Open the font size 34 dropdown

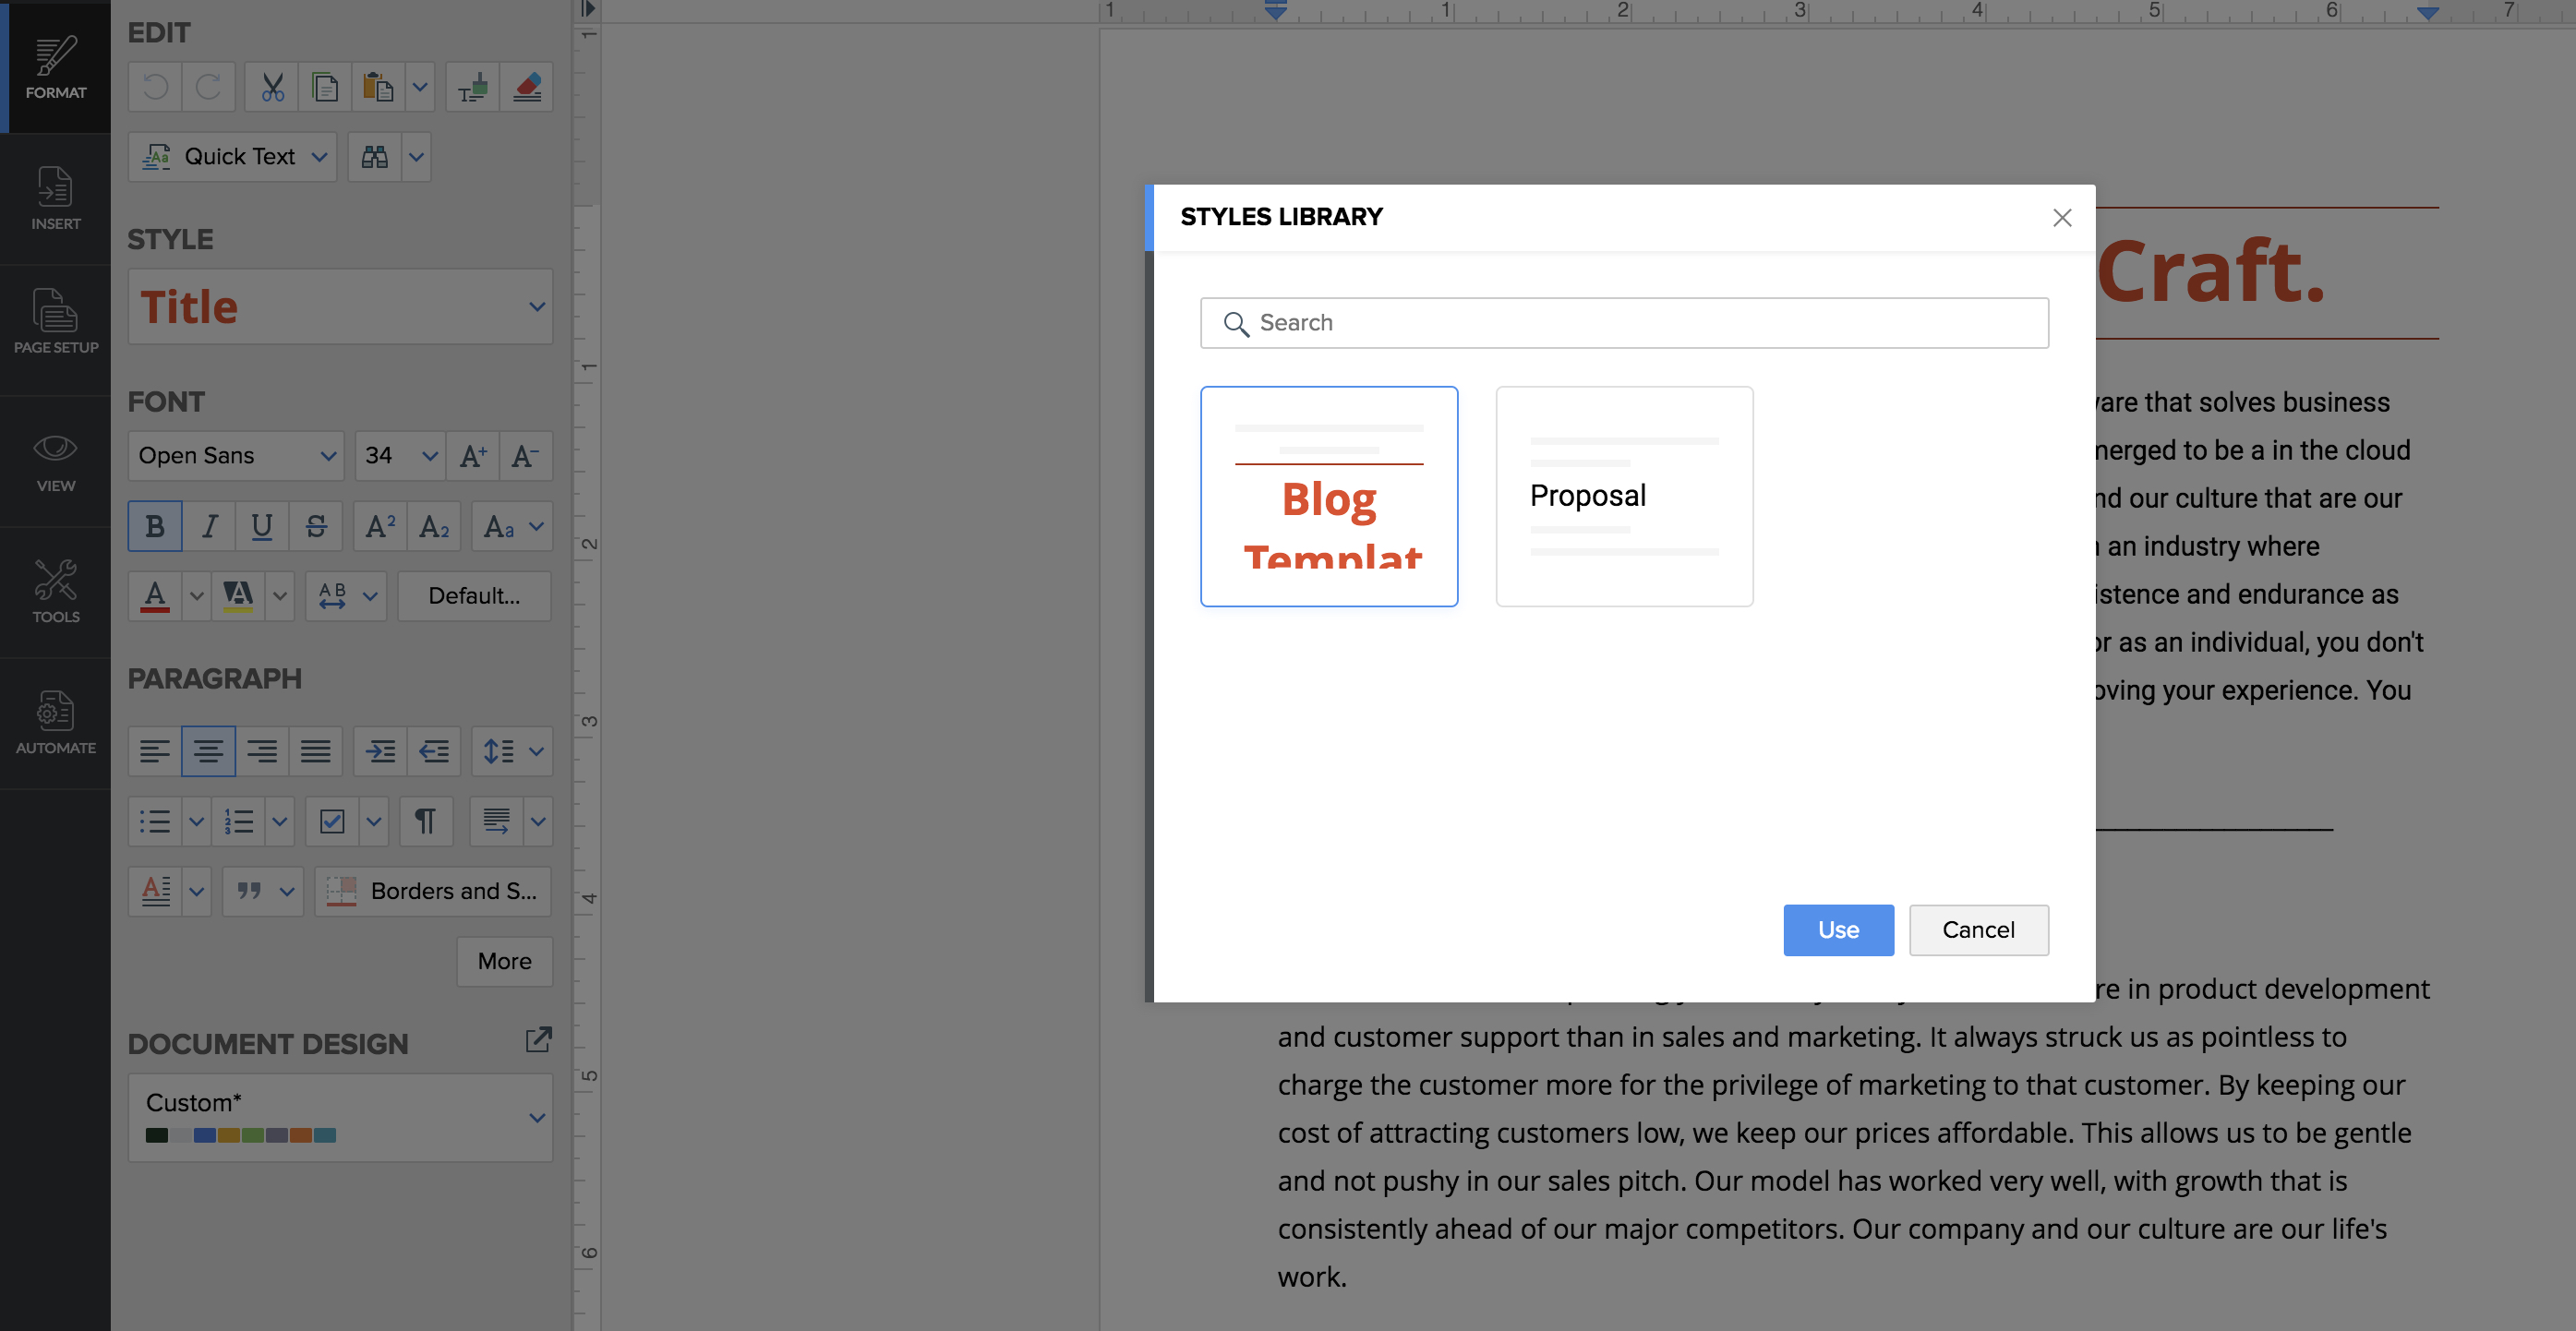pos(399,456)
